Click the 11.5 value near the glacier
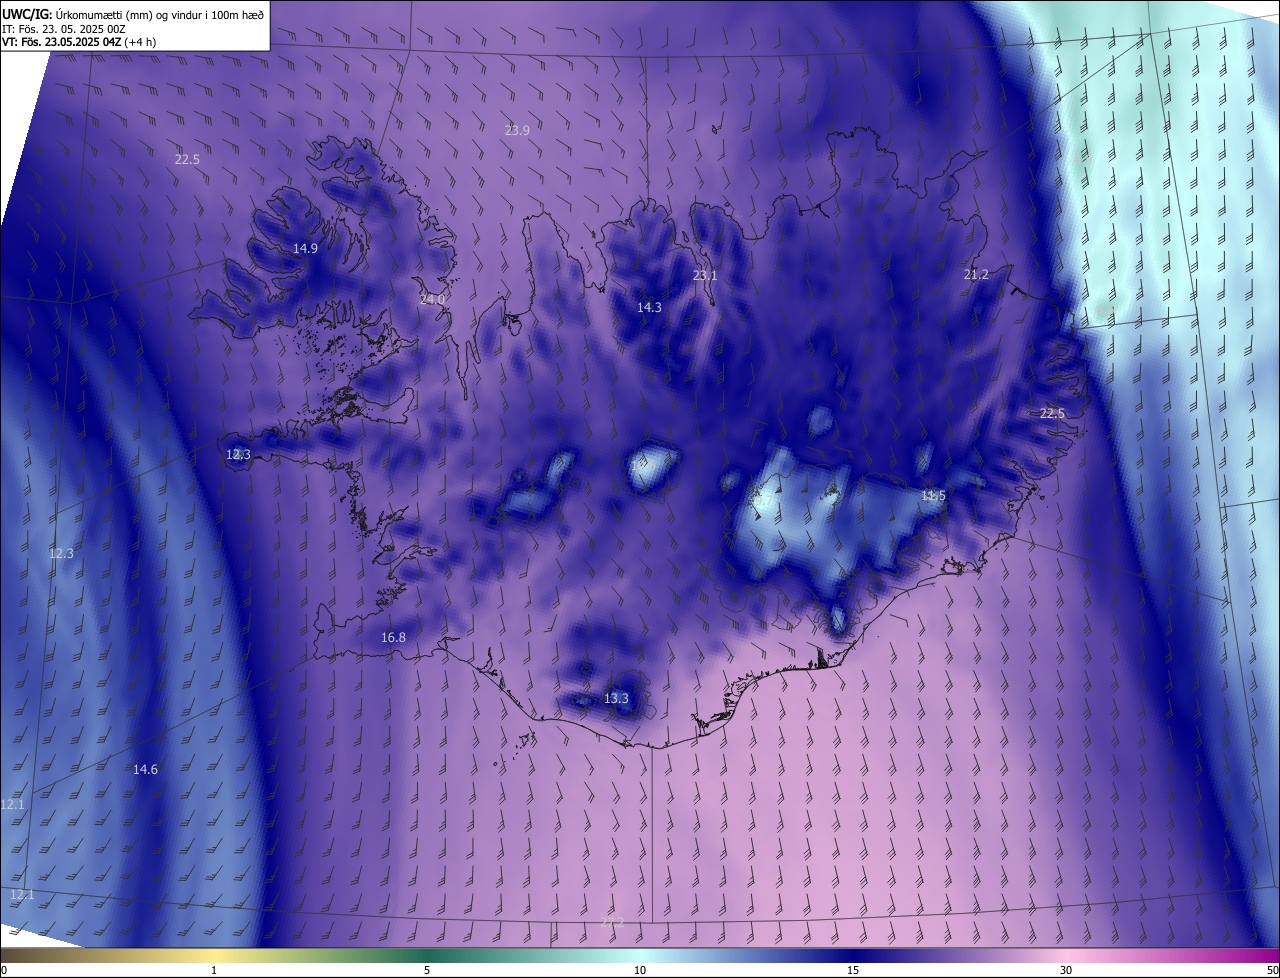This screenshot has height=978, width=1280. [933, 496]
